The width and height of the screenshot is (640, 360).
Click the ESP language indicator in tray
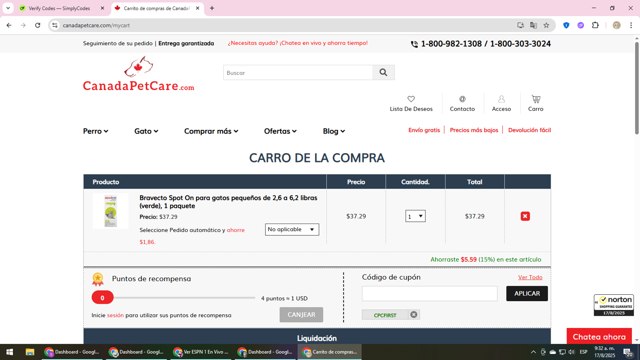pyautogui.click(x=584, y=352)
